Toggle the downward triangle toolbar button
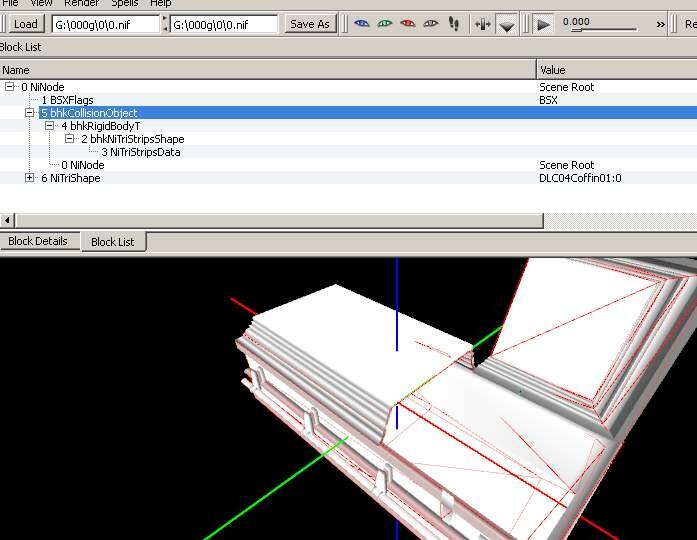 (x=507, y=24)
